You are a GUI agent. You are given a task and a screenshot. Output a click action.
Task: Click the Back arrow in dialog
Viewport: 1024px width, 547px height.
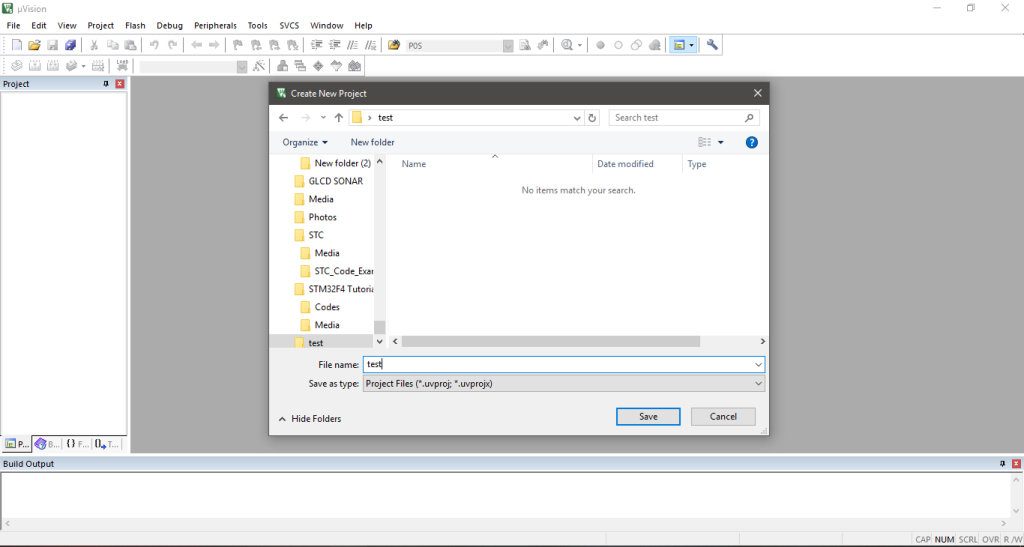pos(285,118)
